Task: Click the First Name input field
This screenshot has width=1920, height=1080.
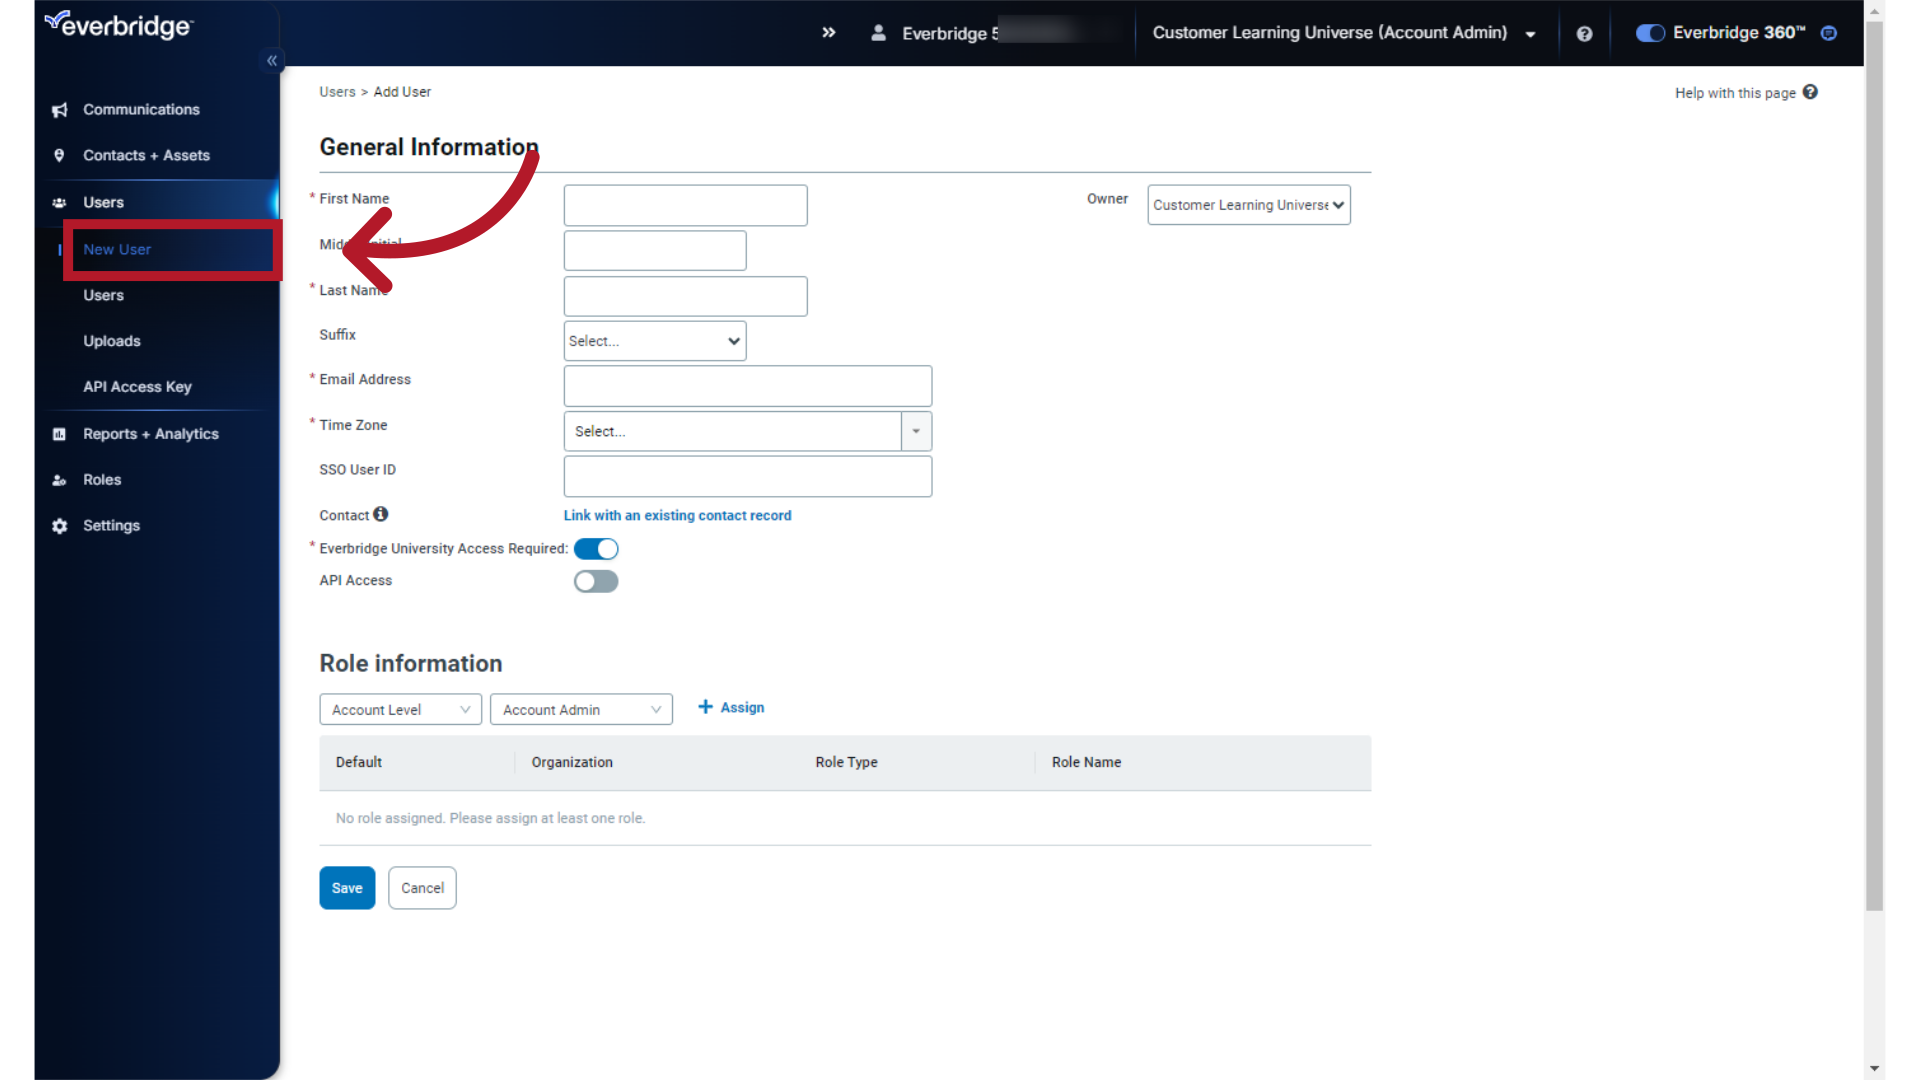Action: point(684,204)
